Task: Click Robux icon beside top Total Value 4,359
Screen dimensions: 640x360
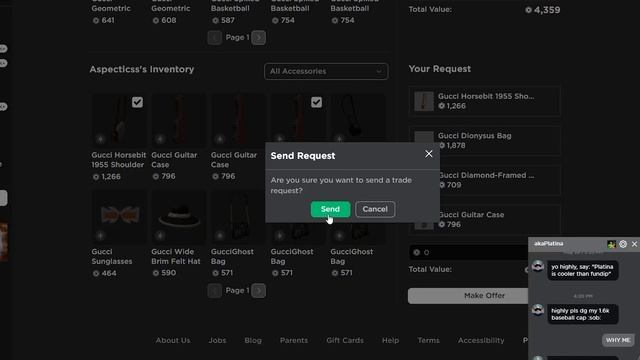Action: point(529,10)
